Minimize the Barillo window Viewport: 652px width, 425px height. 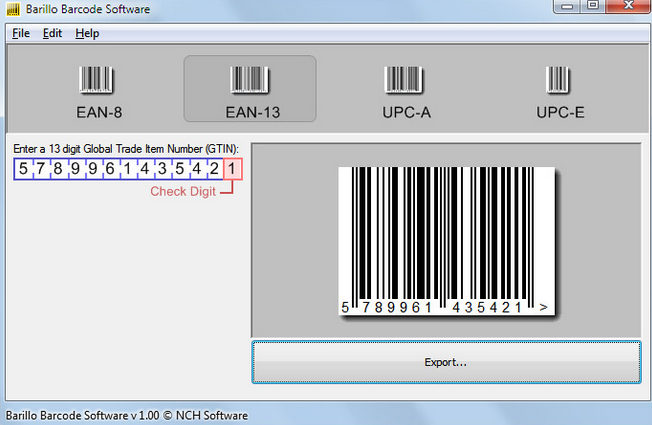tap(568, 6)
